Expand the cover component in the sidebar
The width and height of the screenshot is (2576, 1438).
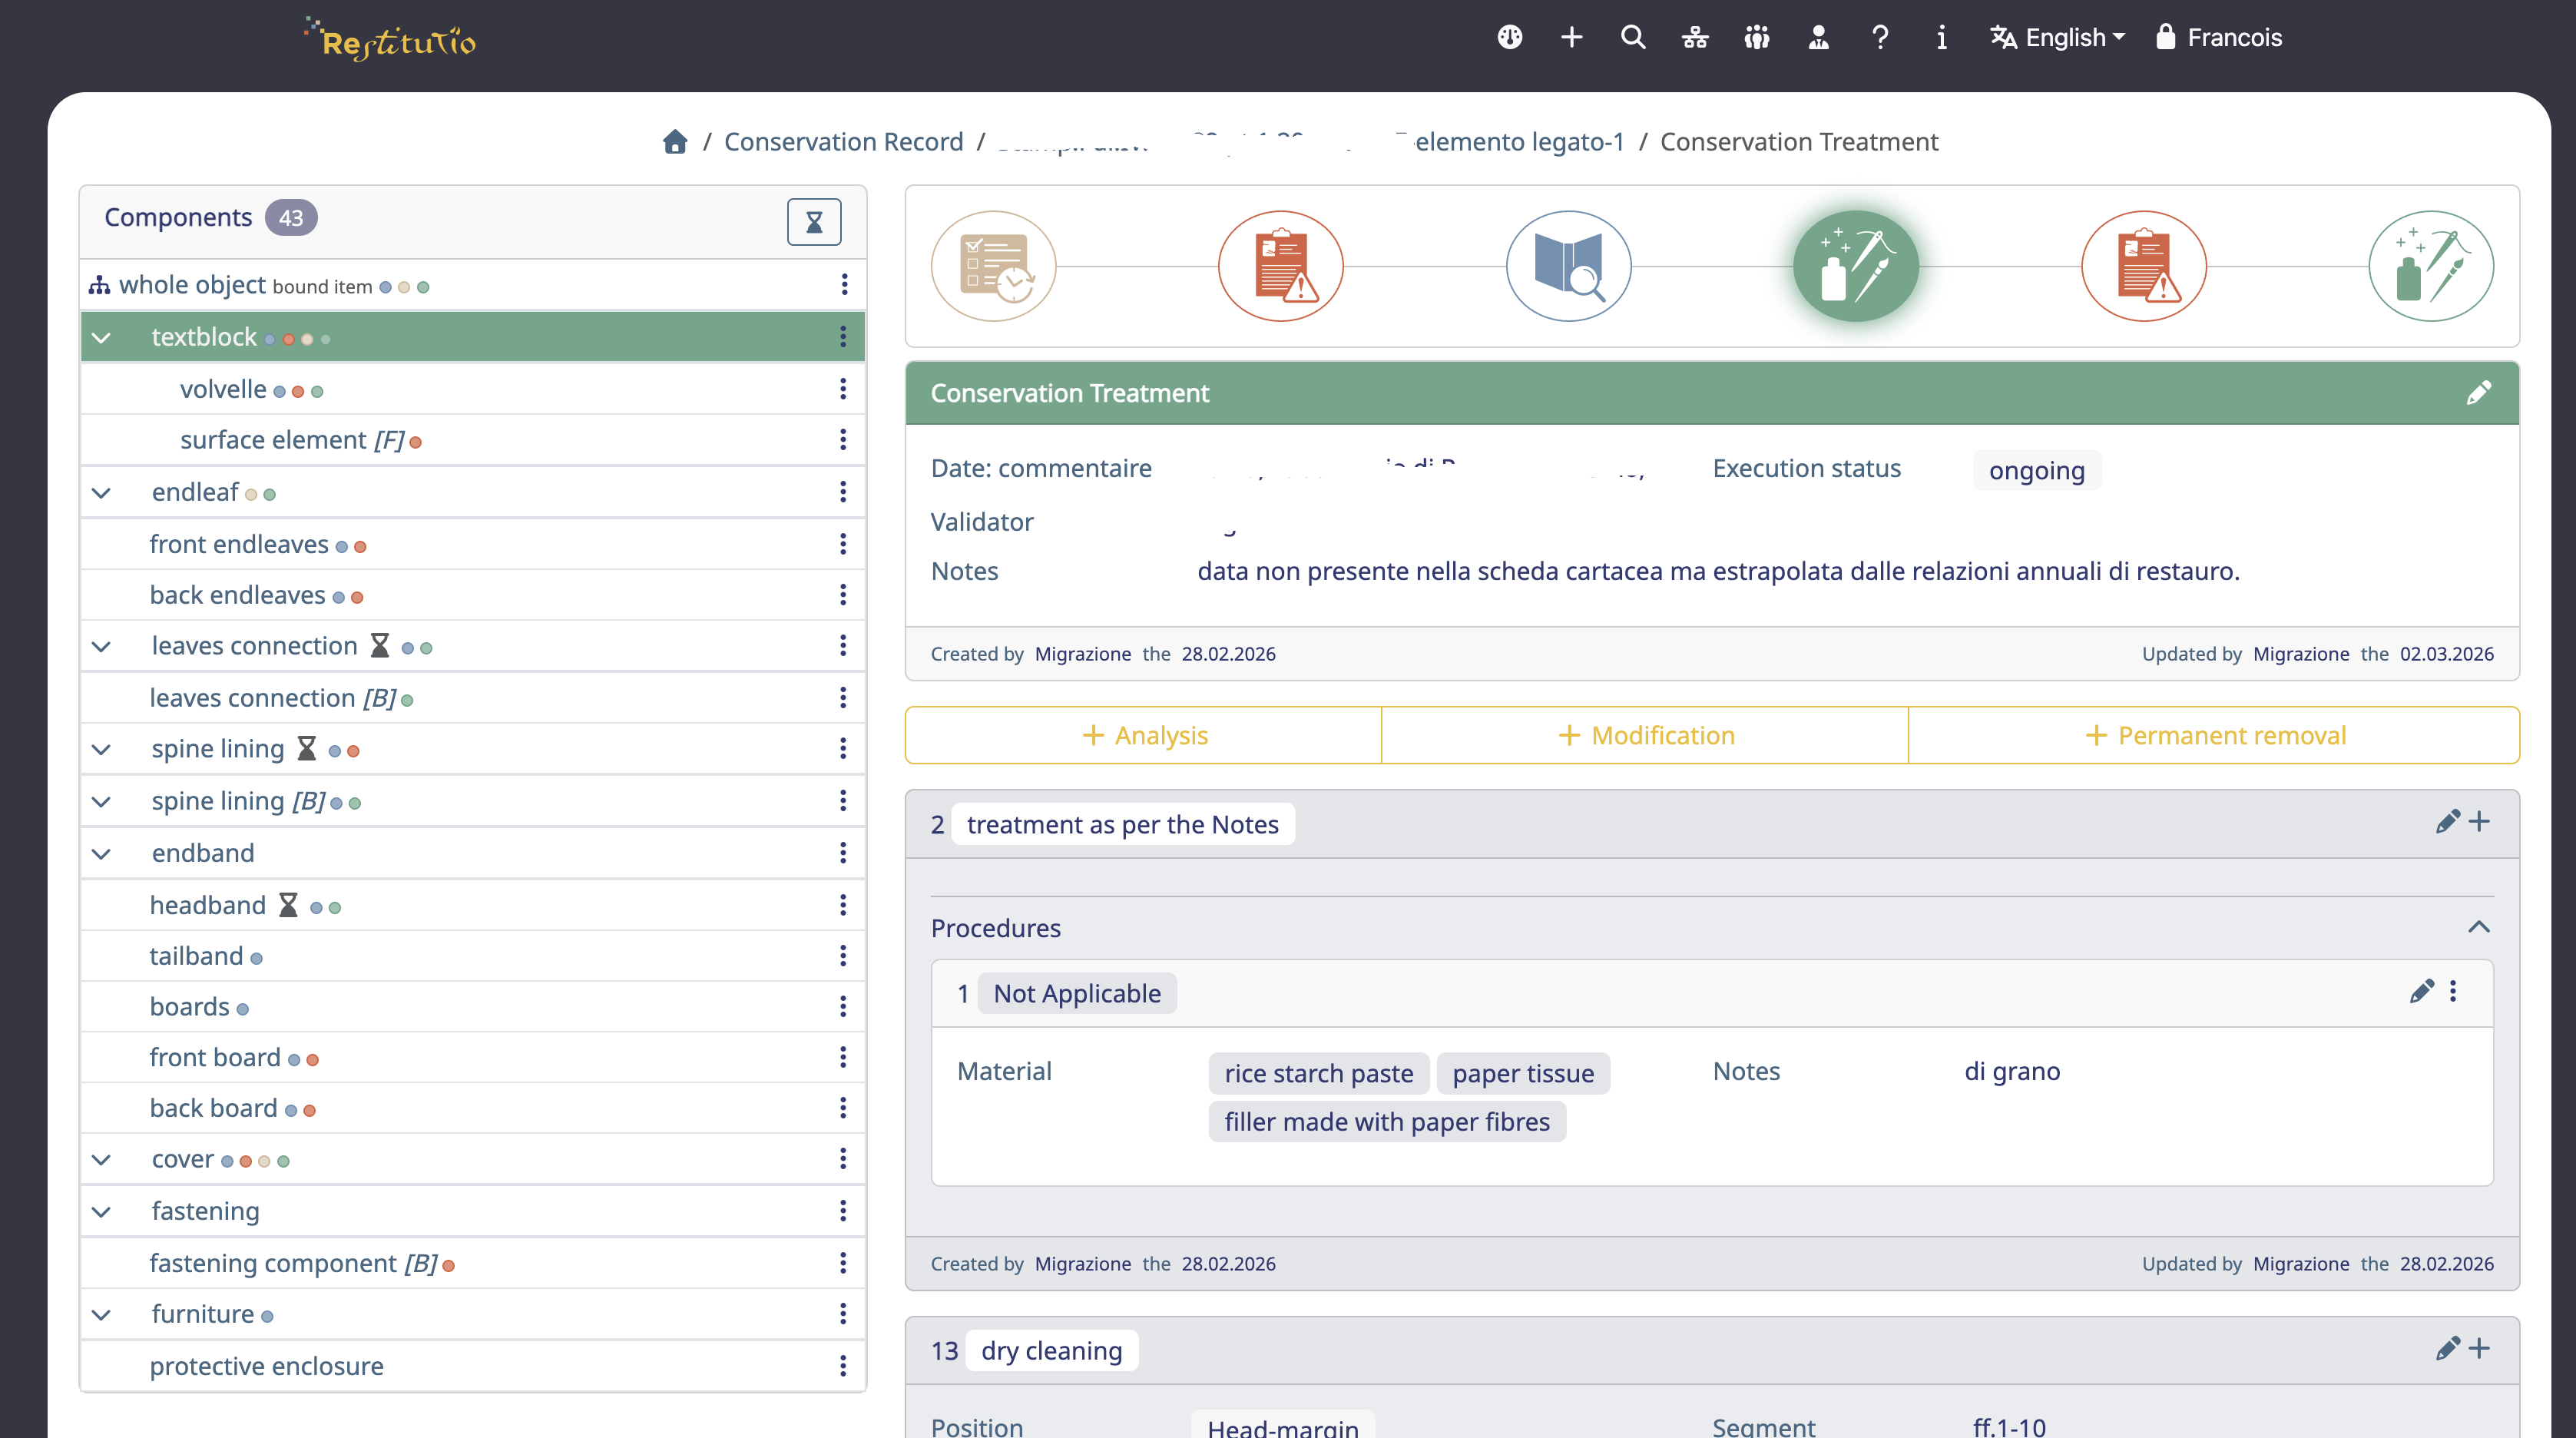click(x=101, y=1159)
